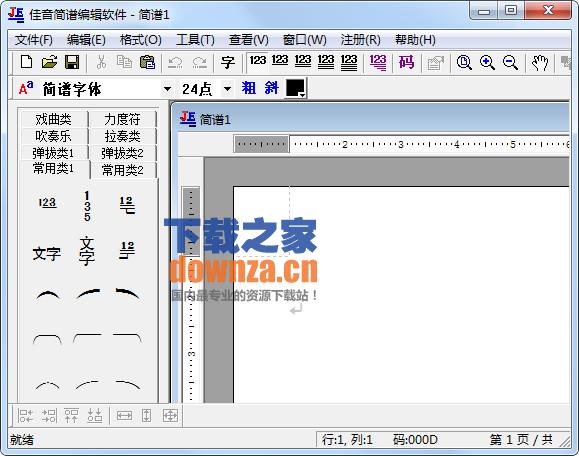Viewport: 579px width, 456px height.
Task: Switch to the 吹奏乐 symbol tab
Action: (54, 136)
